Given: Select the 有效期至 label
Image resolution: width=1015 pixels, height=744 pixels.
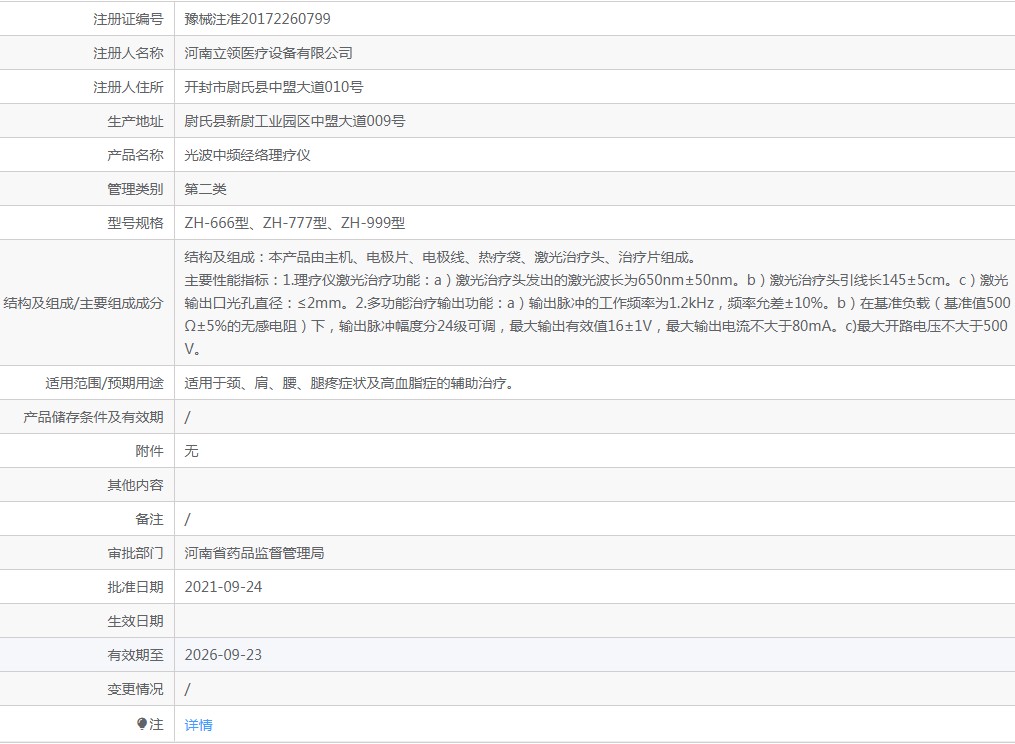Looking at the screenshot, I should tap(135, 655).
